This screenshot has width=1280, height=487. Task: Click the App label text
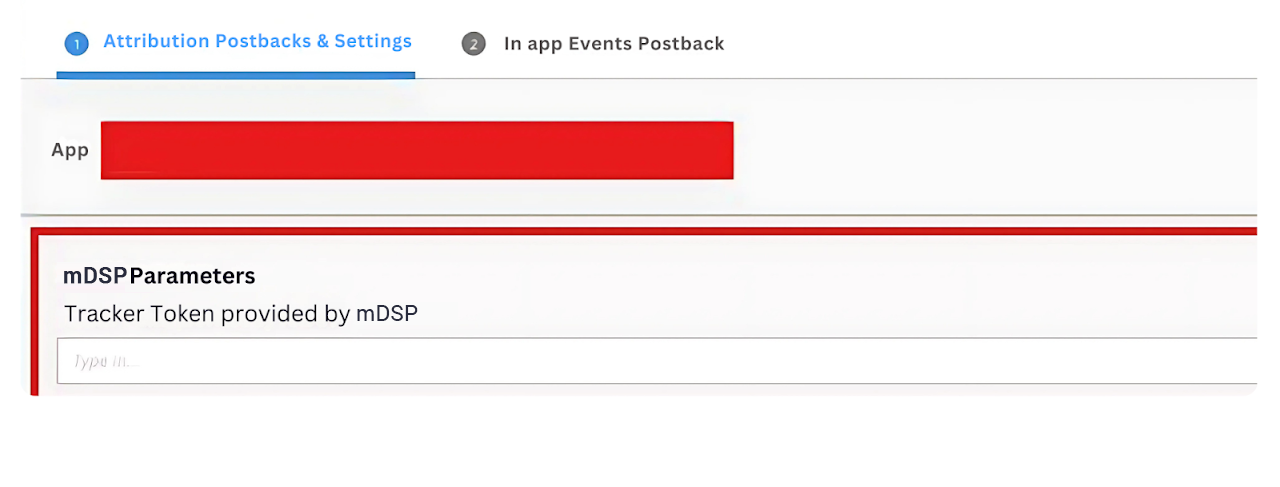click(70, 151)
